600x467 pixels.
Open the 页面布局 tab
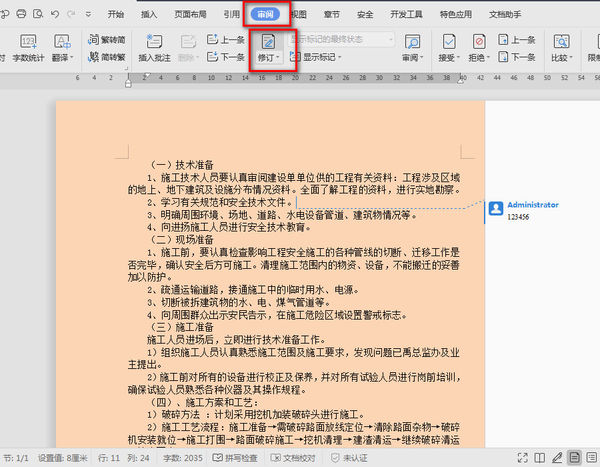[x=190, y=15]
